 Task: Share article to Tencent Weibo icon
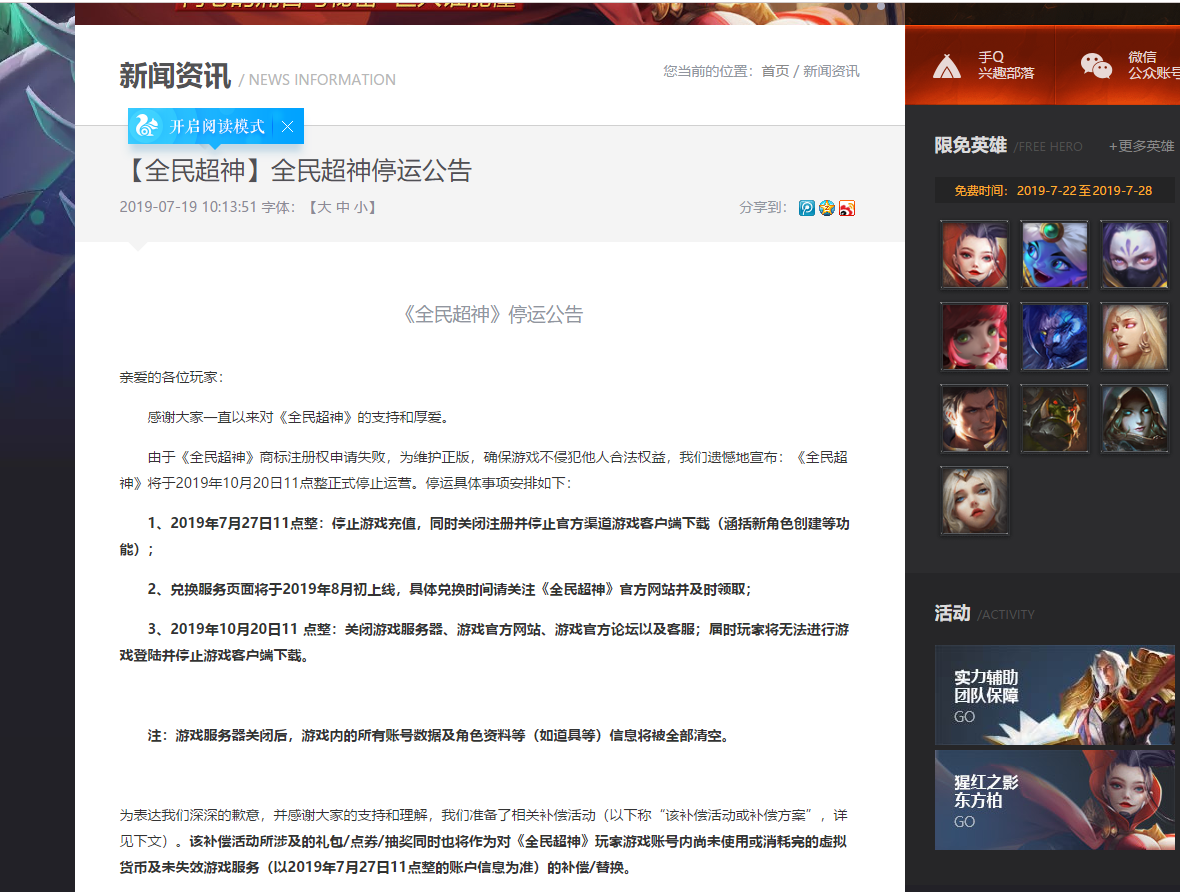point(807,208)
